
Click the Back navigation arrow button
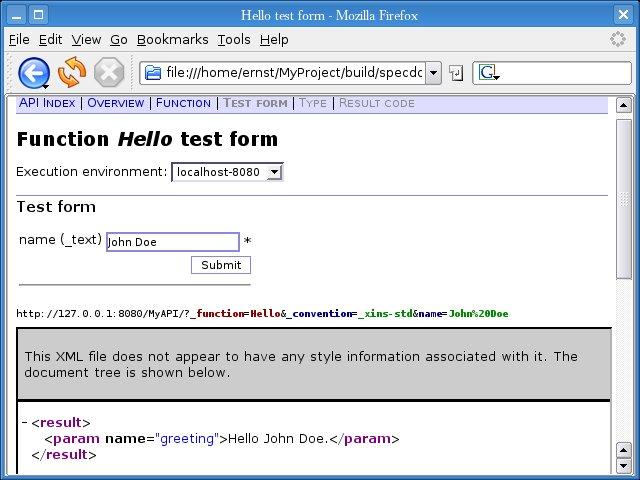34,72
